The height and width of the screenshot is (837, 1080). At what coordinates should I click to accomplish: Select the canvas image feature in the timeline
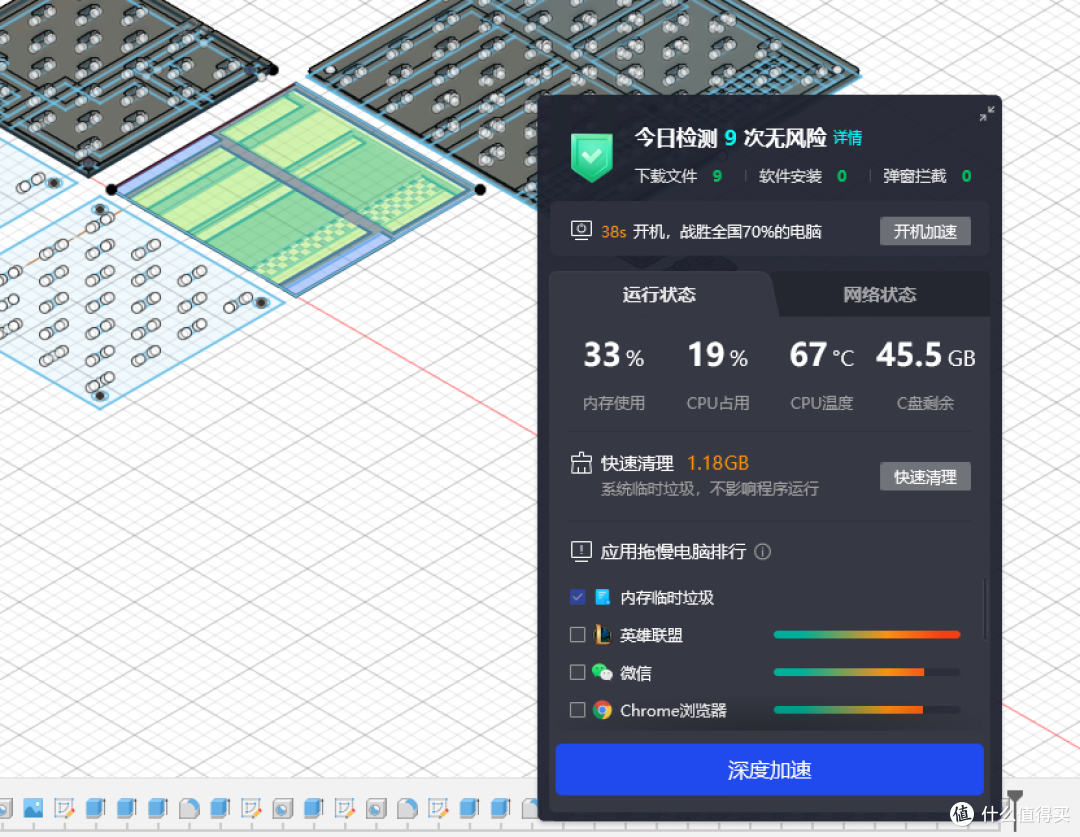click(x=33, y=808)
